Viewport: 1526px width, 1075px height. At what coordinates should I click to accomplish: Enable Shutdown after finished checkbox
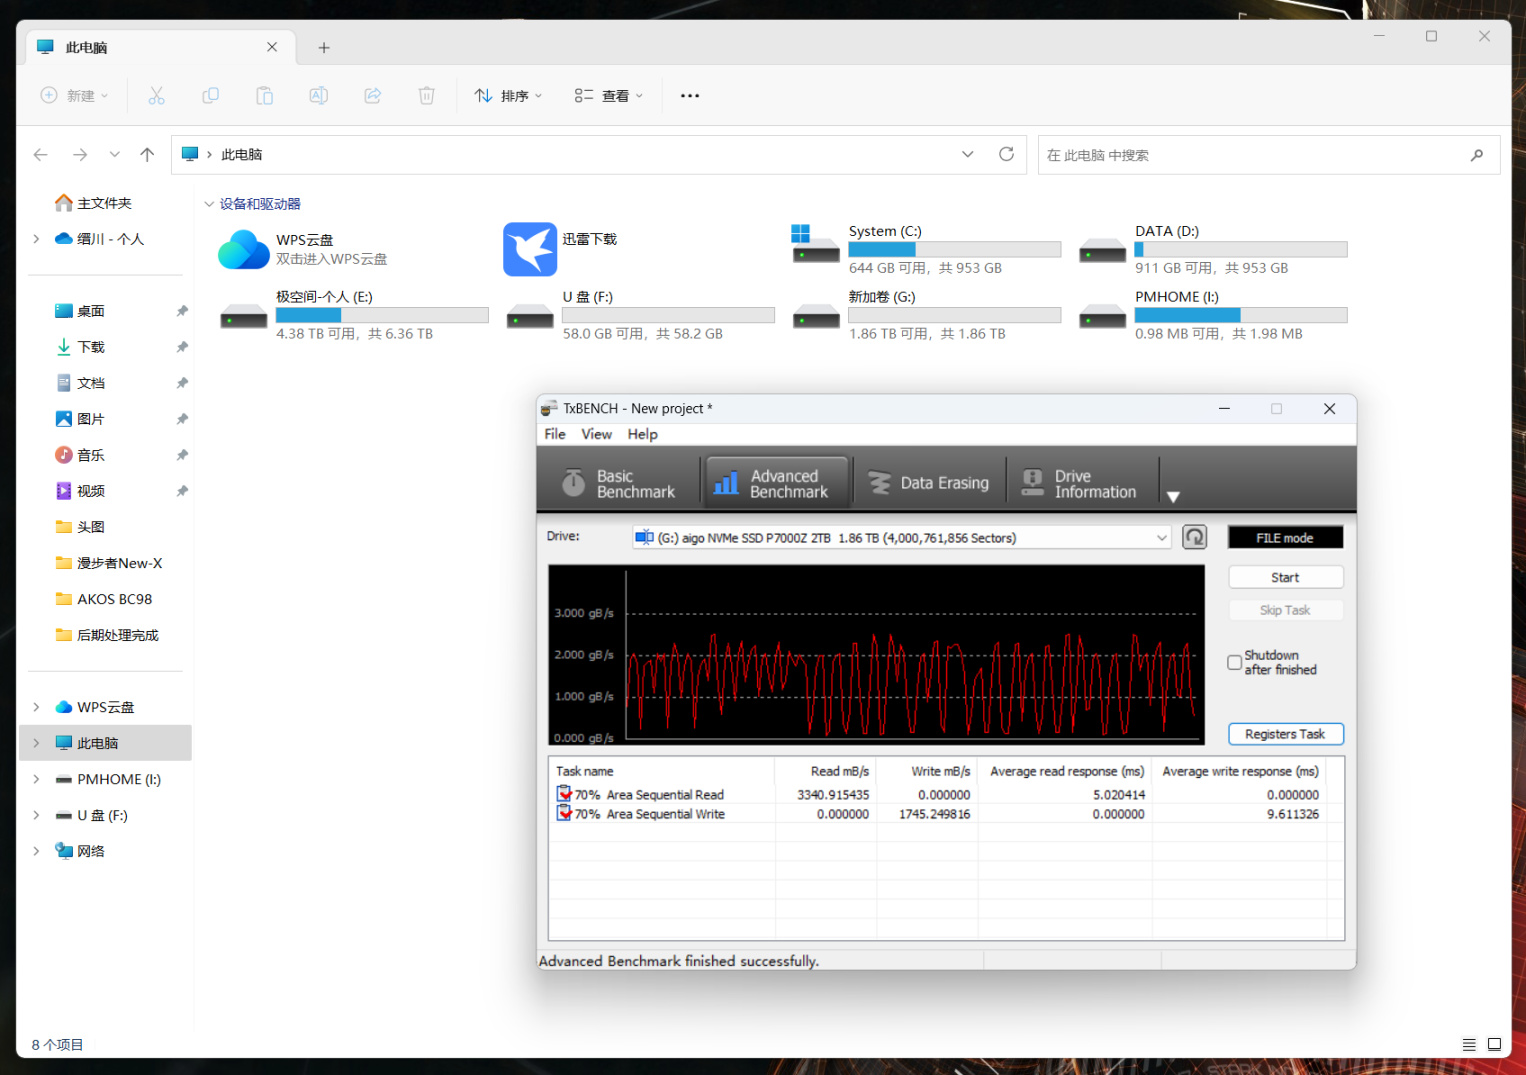click(x=1234, y=662)
